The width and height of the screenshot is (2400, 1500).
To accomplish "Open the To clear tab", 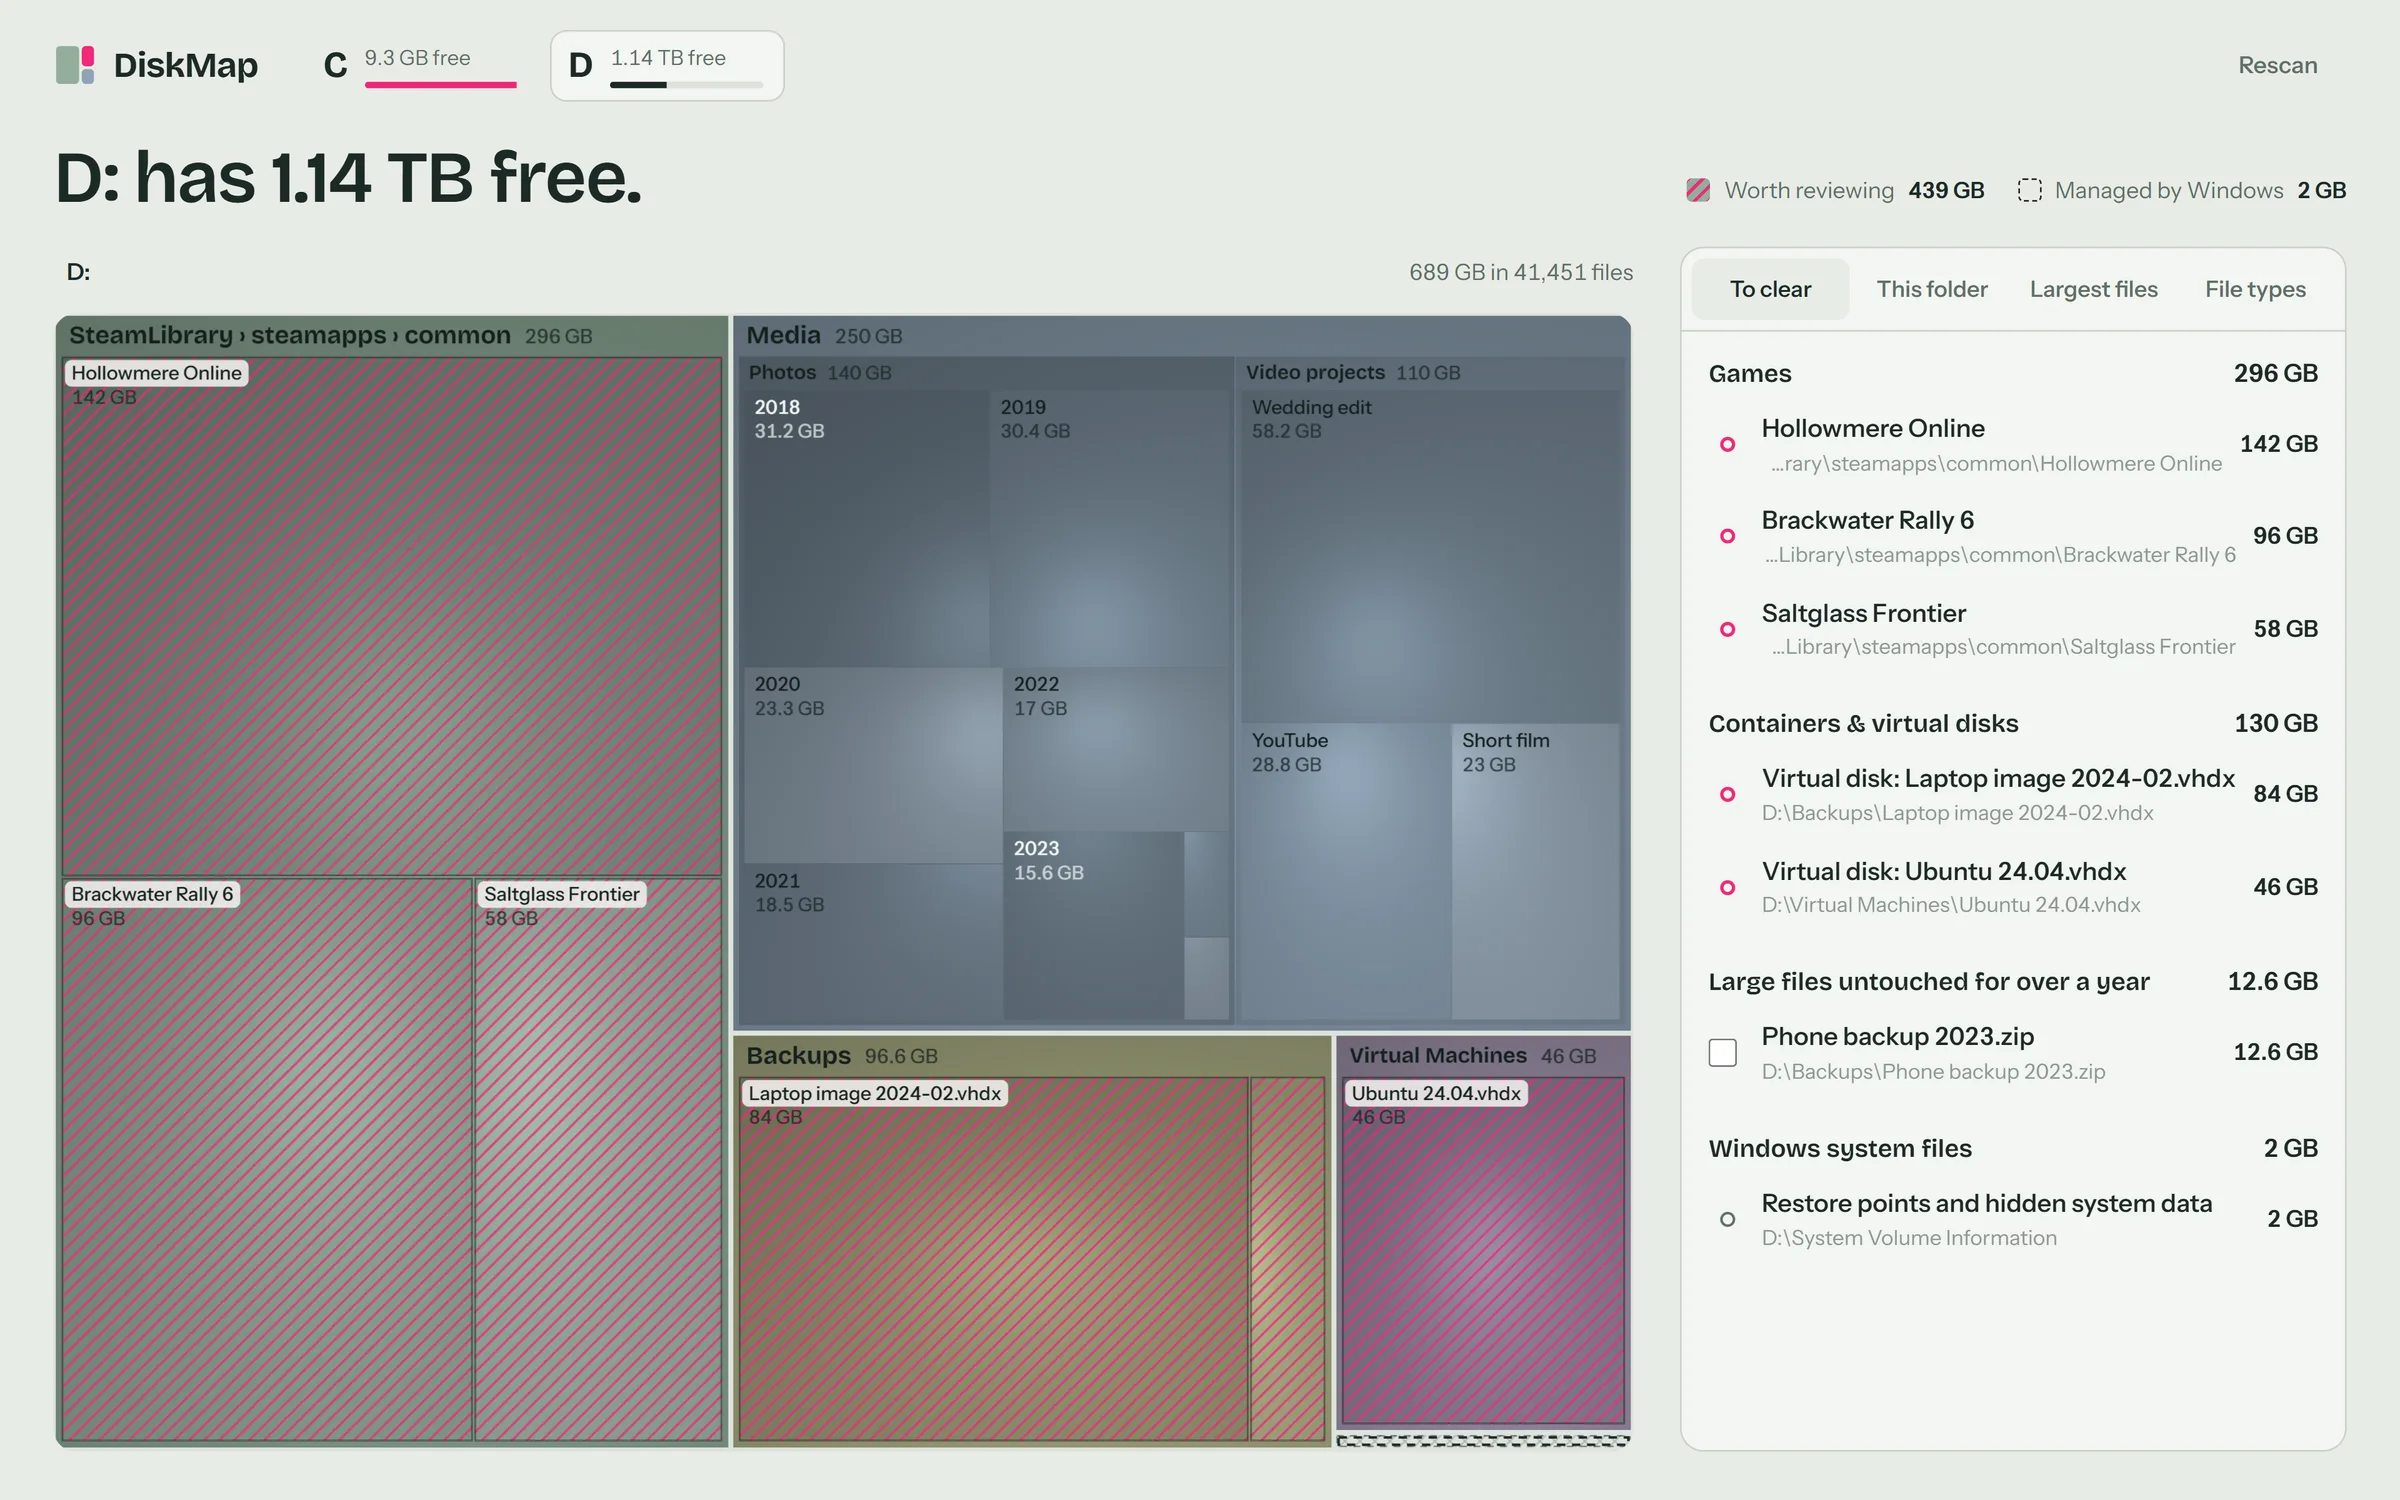I will [1770, 289].
